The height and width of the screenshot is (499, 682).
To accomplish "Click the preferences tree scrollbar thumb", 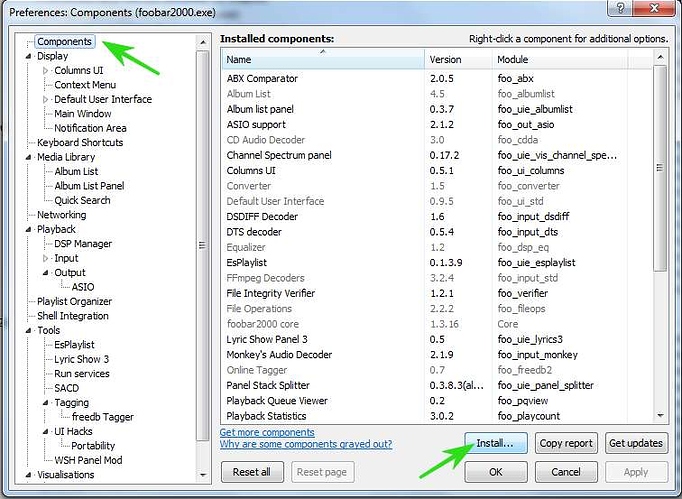I will tap(202, 246).
